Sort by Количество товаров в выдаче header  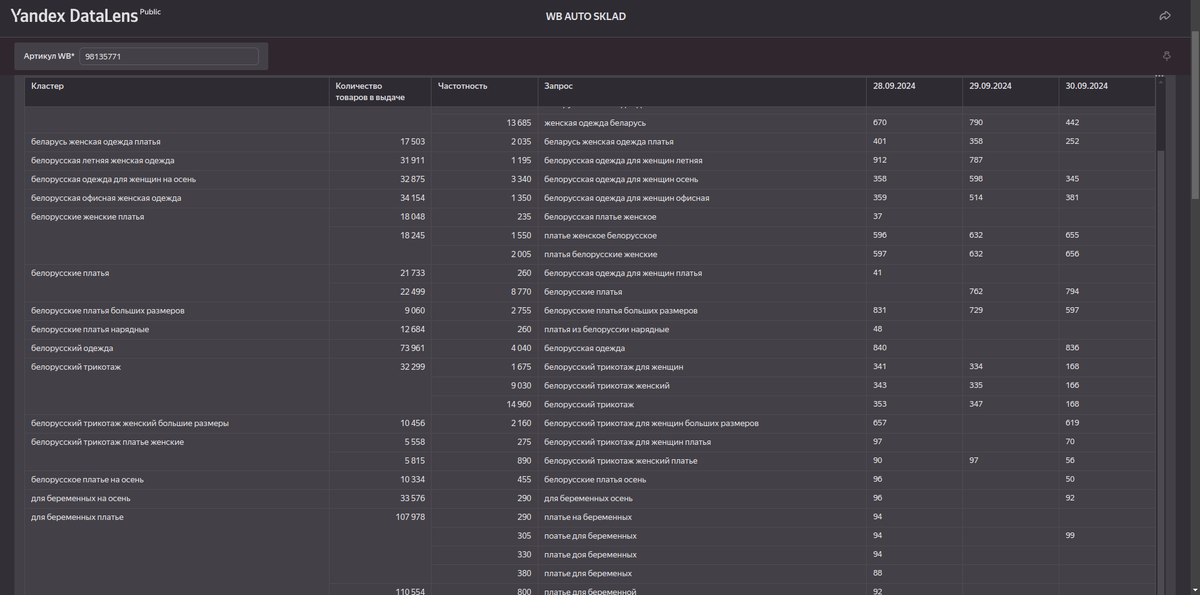click(370, 91)
